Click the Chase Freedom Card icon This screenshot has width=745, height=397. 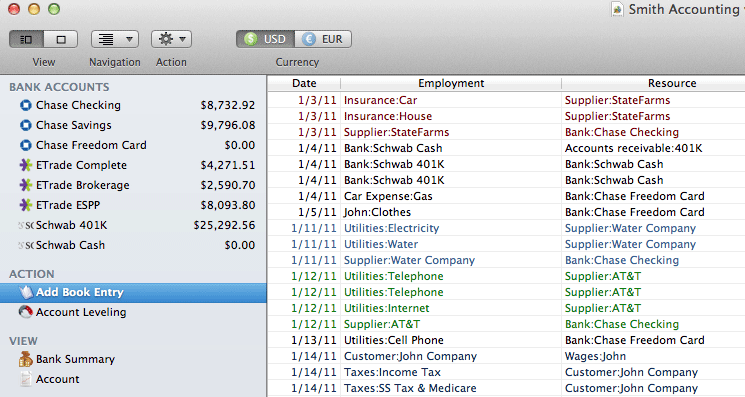[26, 145]
